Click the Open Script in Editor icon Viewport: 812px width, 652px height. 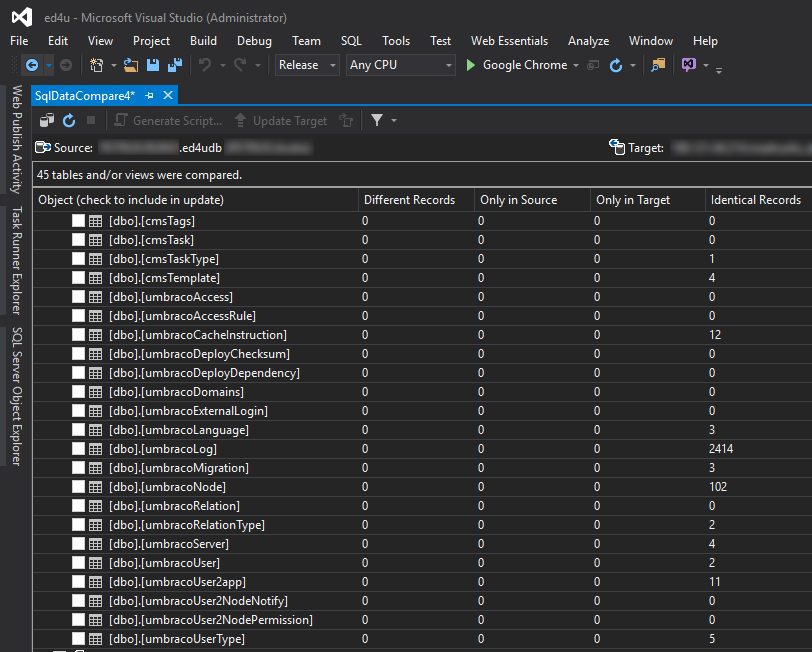click(346, 121)
